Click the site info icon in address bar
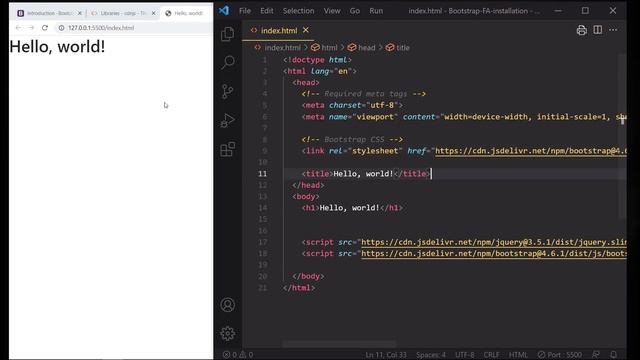The width and height of the screenshot is (640, 360). (x=61, y=28)
